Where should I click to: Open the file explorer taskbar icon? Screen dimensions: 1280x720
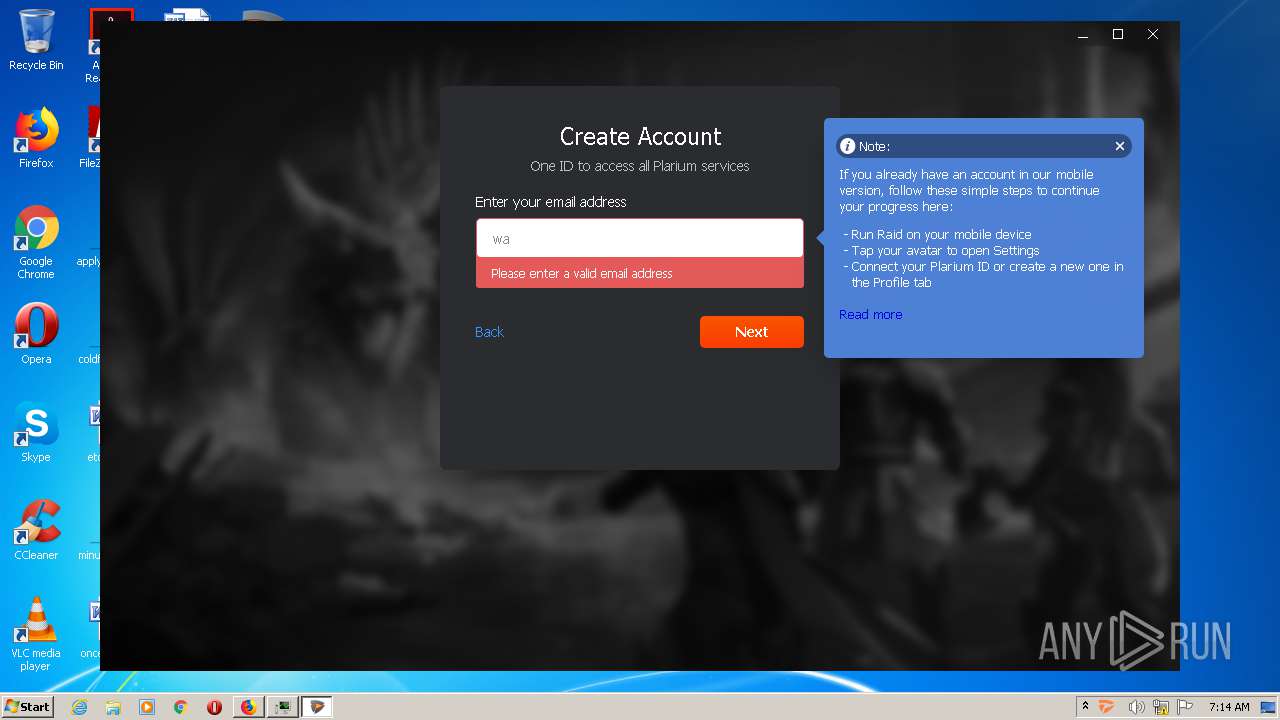point(113,707)
